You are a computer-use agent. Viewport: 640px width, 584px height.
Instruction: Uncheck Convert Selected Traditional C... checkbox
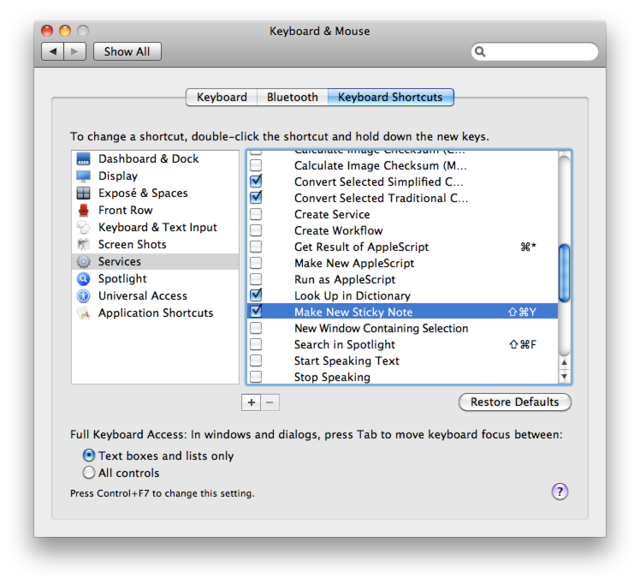256,198
